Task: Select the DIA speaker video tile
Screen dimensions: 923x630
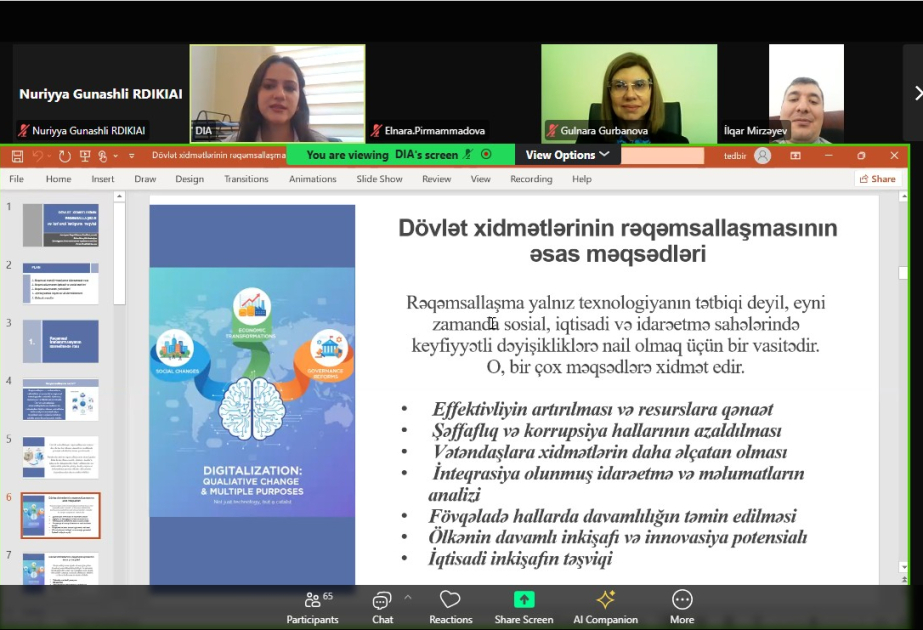Action: [277, 94]
